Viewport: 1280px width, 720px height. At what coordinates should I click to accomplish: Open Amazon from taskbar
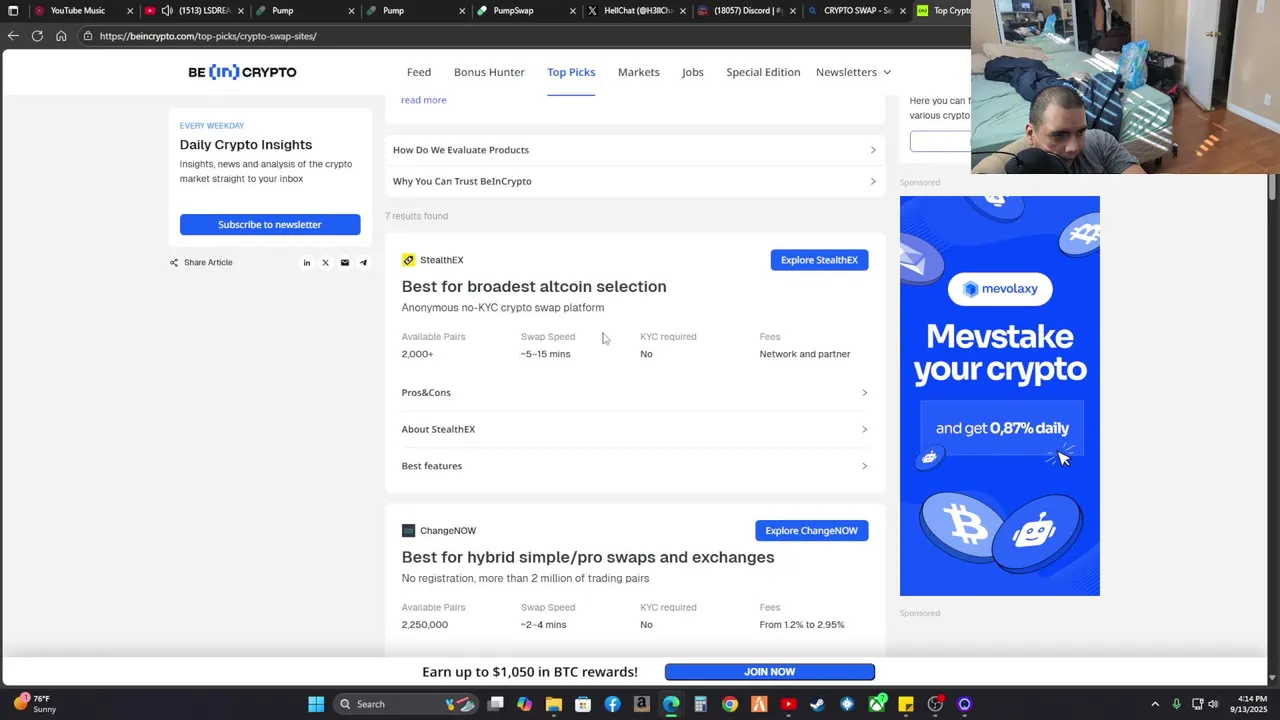tap(642, 704)
